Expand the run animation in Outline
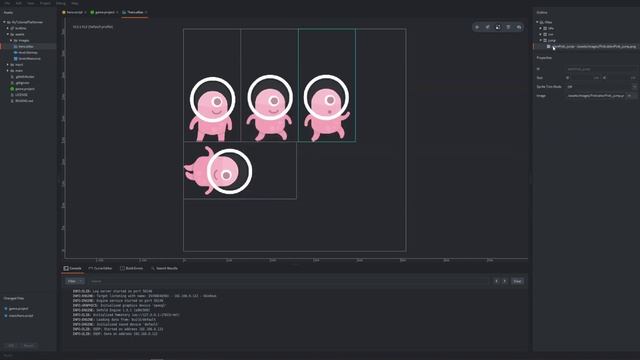Screen dimensions: 640x360 coord(540,34)
